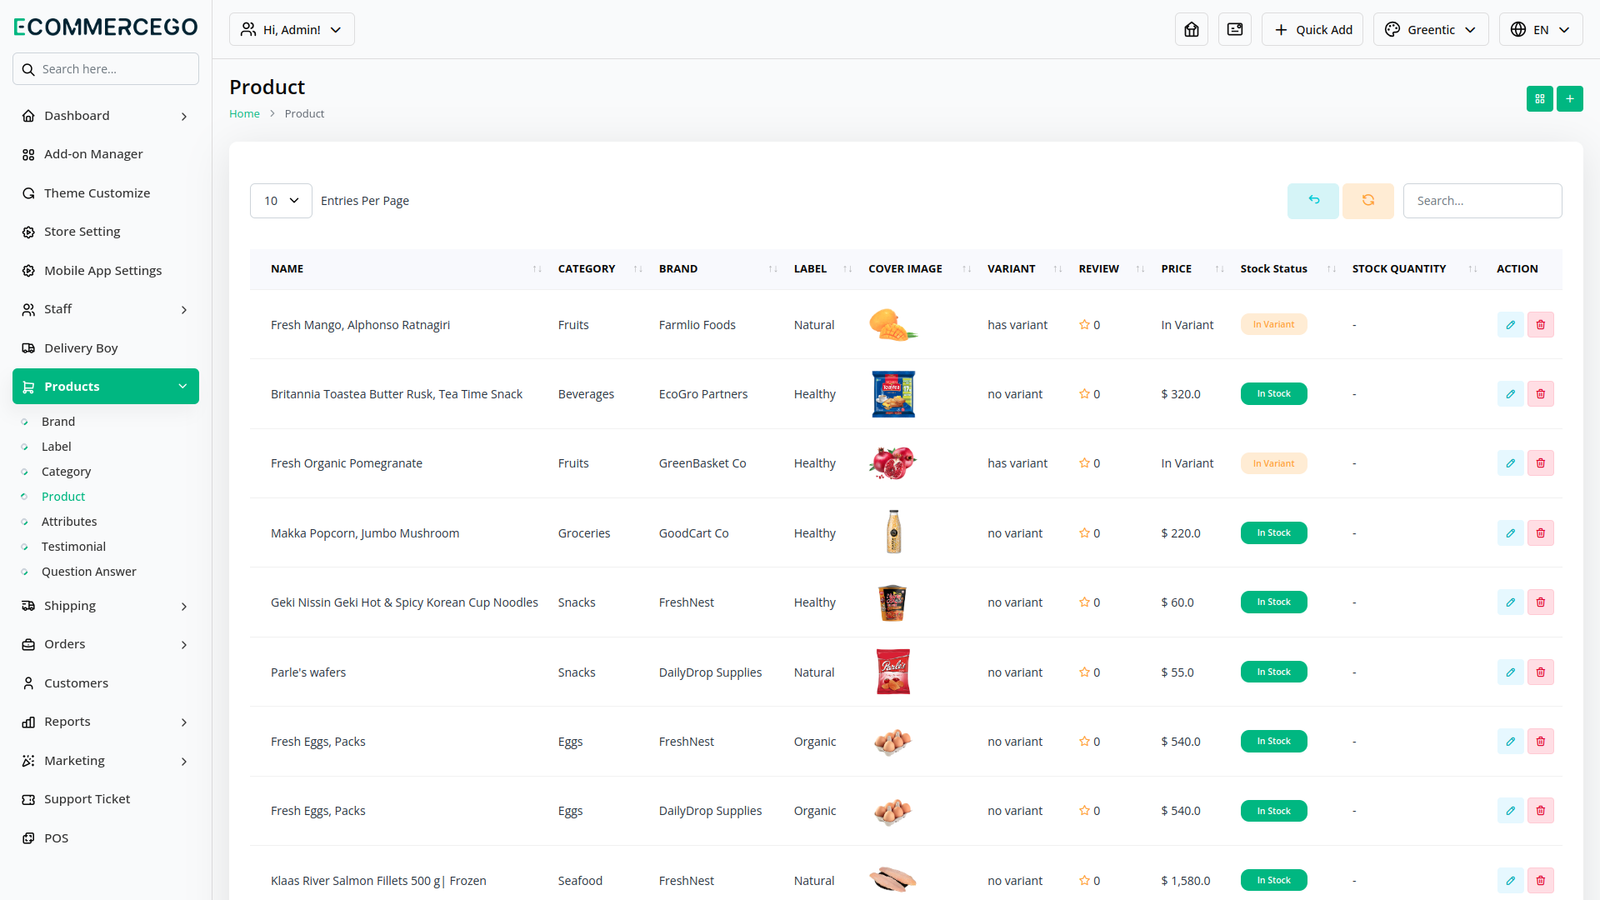Screen dimensions: 1600x900
Task: Edit the Fresh Mango product row
Action: tap(1510, 325)
